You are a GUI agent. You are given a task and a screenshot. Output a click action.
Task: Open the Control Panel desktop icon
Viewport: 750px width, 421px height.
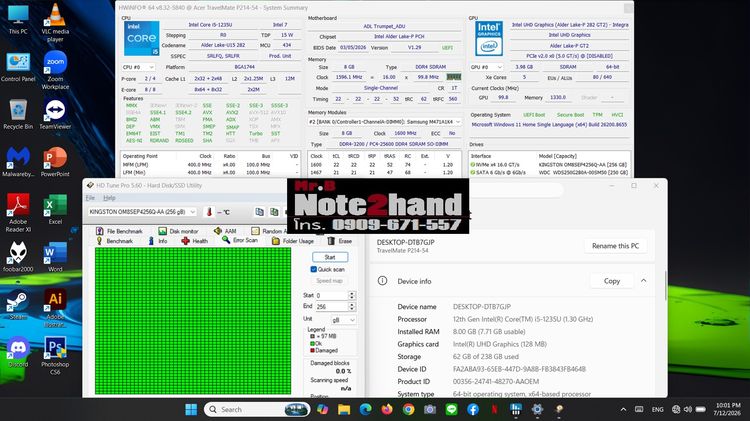point(18,67)
